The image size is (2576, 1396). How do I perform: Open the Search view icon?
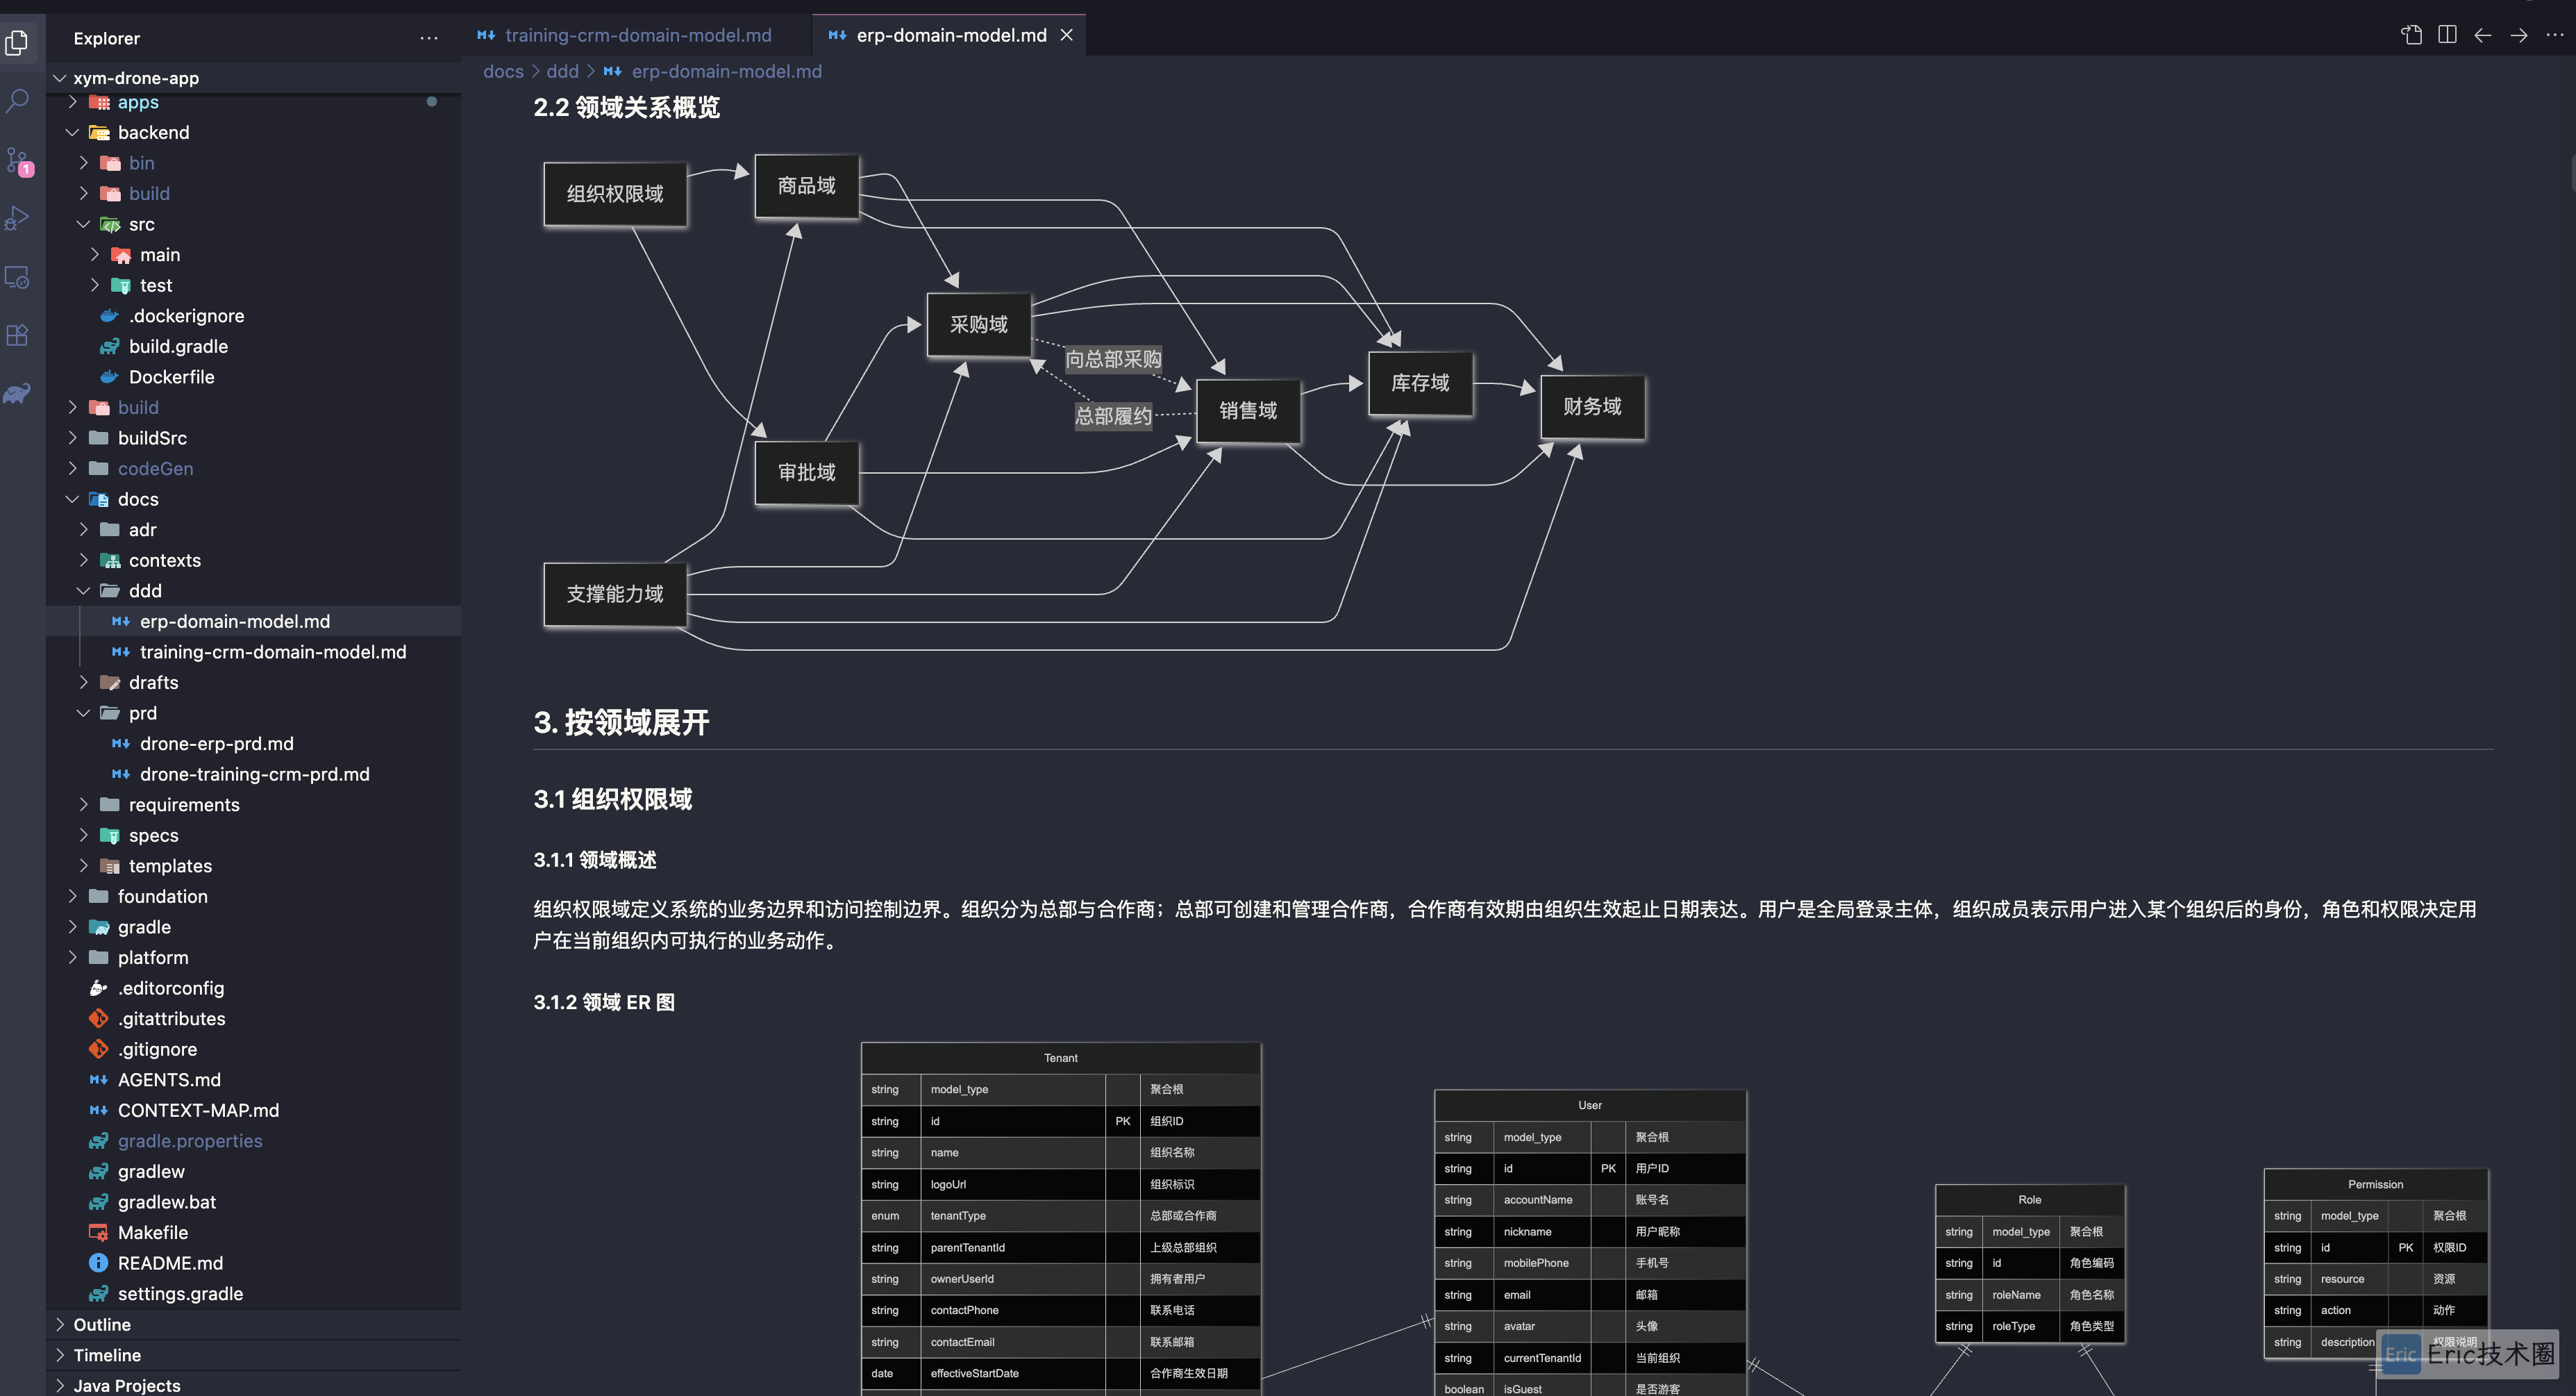17,100
